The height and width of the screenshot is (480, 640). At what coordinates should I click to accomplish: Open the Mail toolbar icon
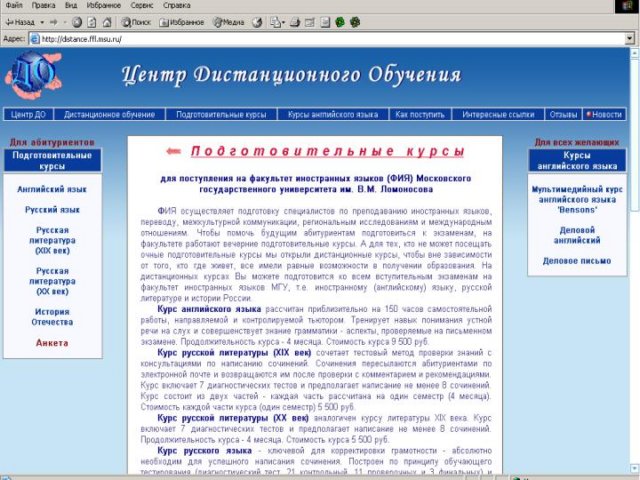(x=278, y=22)
